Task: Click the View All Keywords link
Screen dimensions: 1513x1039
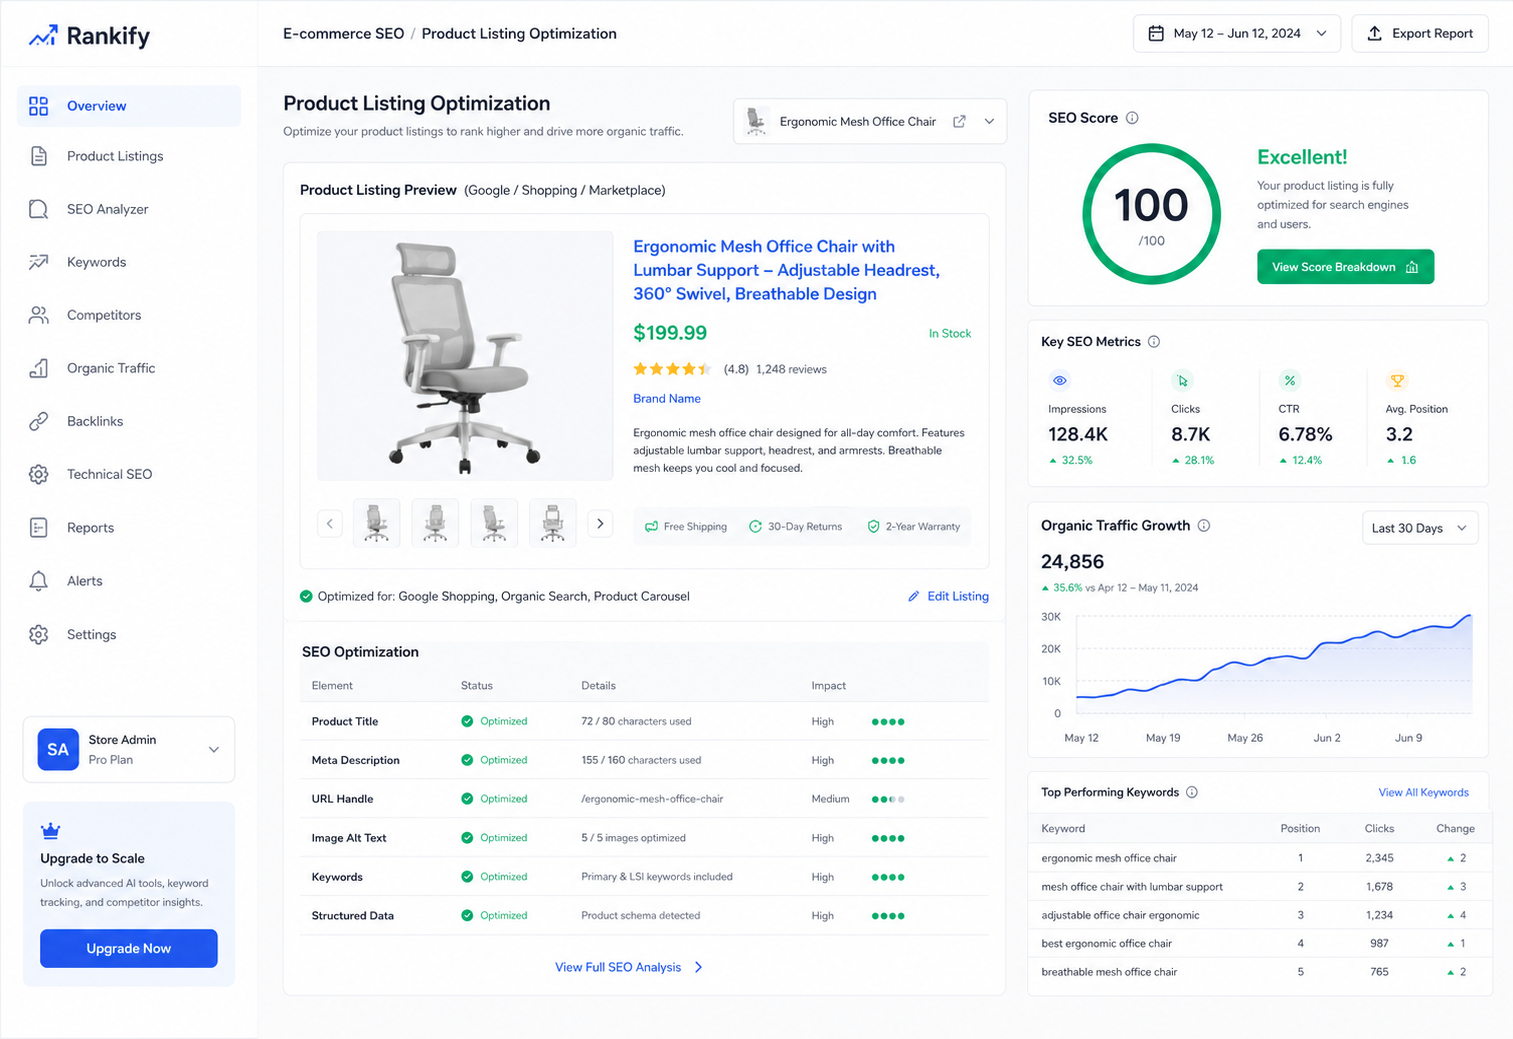Action: 1423,792
